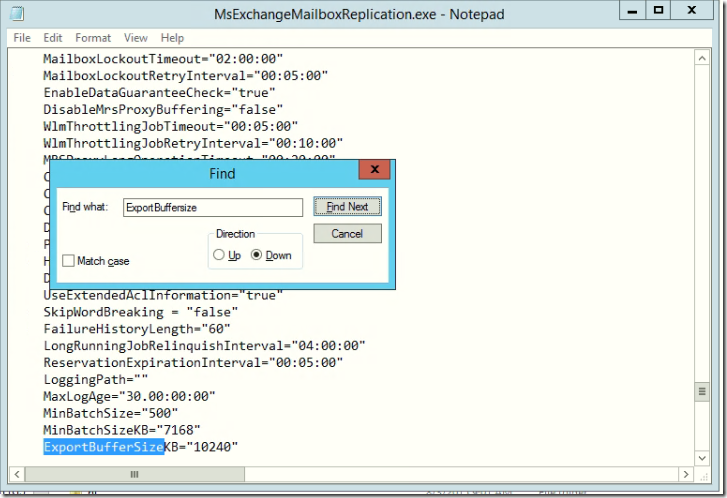Select the Up direction radio button
727x498 pixels.
218,255
